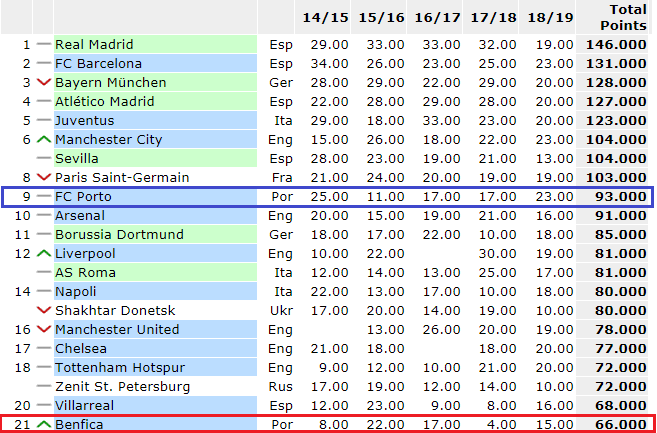Click Real Madrid's total points value 146.000
The image size is (657, 433).
[615, 44]
